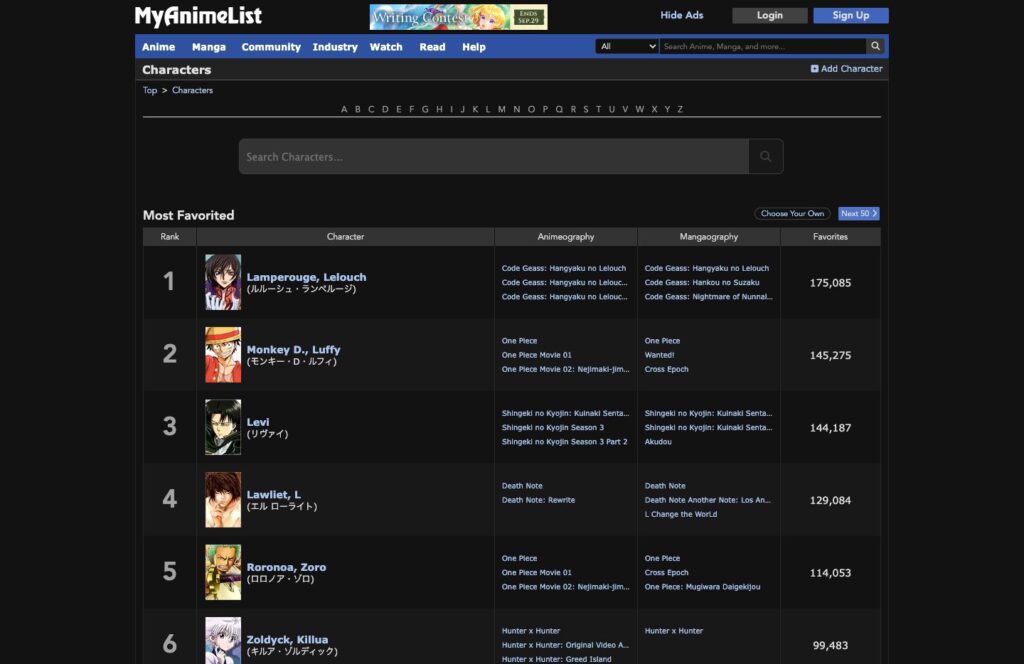Viewport: 1024px width, 664px height.
Task: Filter characters by letter K
Action: pyautogui.click(x=475, y=109)
